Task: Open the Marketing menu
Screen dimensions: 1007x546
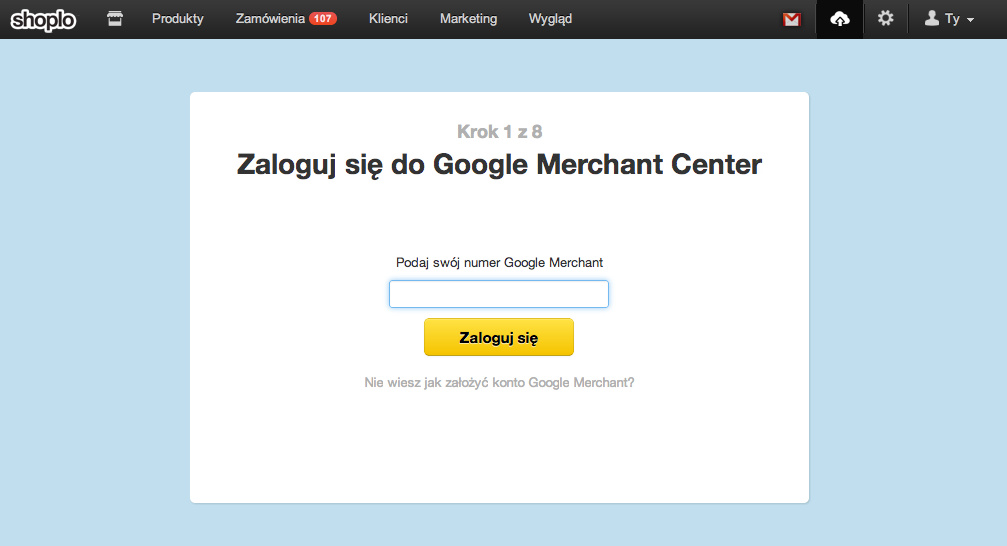Action: click(468, 19)
